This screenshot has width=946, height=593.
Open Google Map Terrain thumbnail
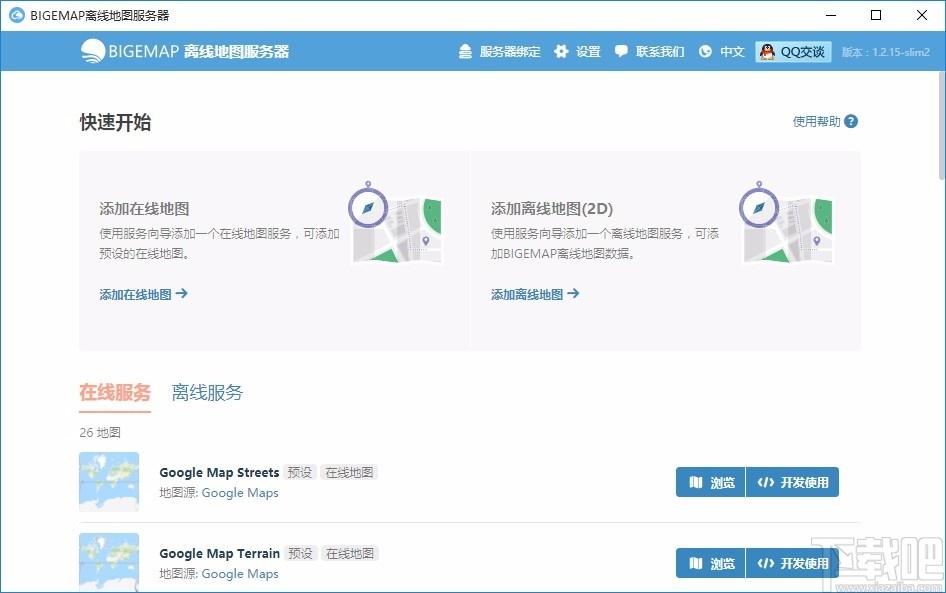pyautogui.click(x=109, y=562)
